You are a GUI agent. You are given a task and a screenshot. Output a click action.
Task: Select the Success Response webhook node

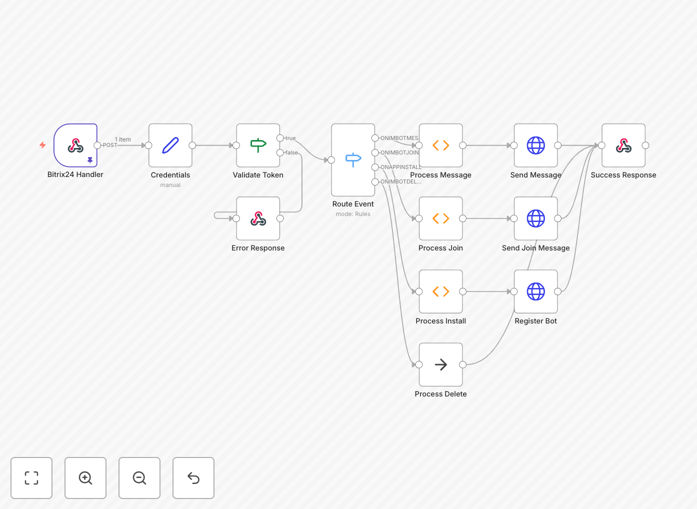(623, 145)
